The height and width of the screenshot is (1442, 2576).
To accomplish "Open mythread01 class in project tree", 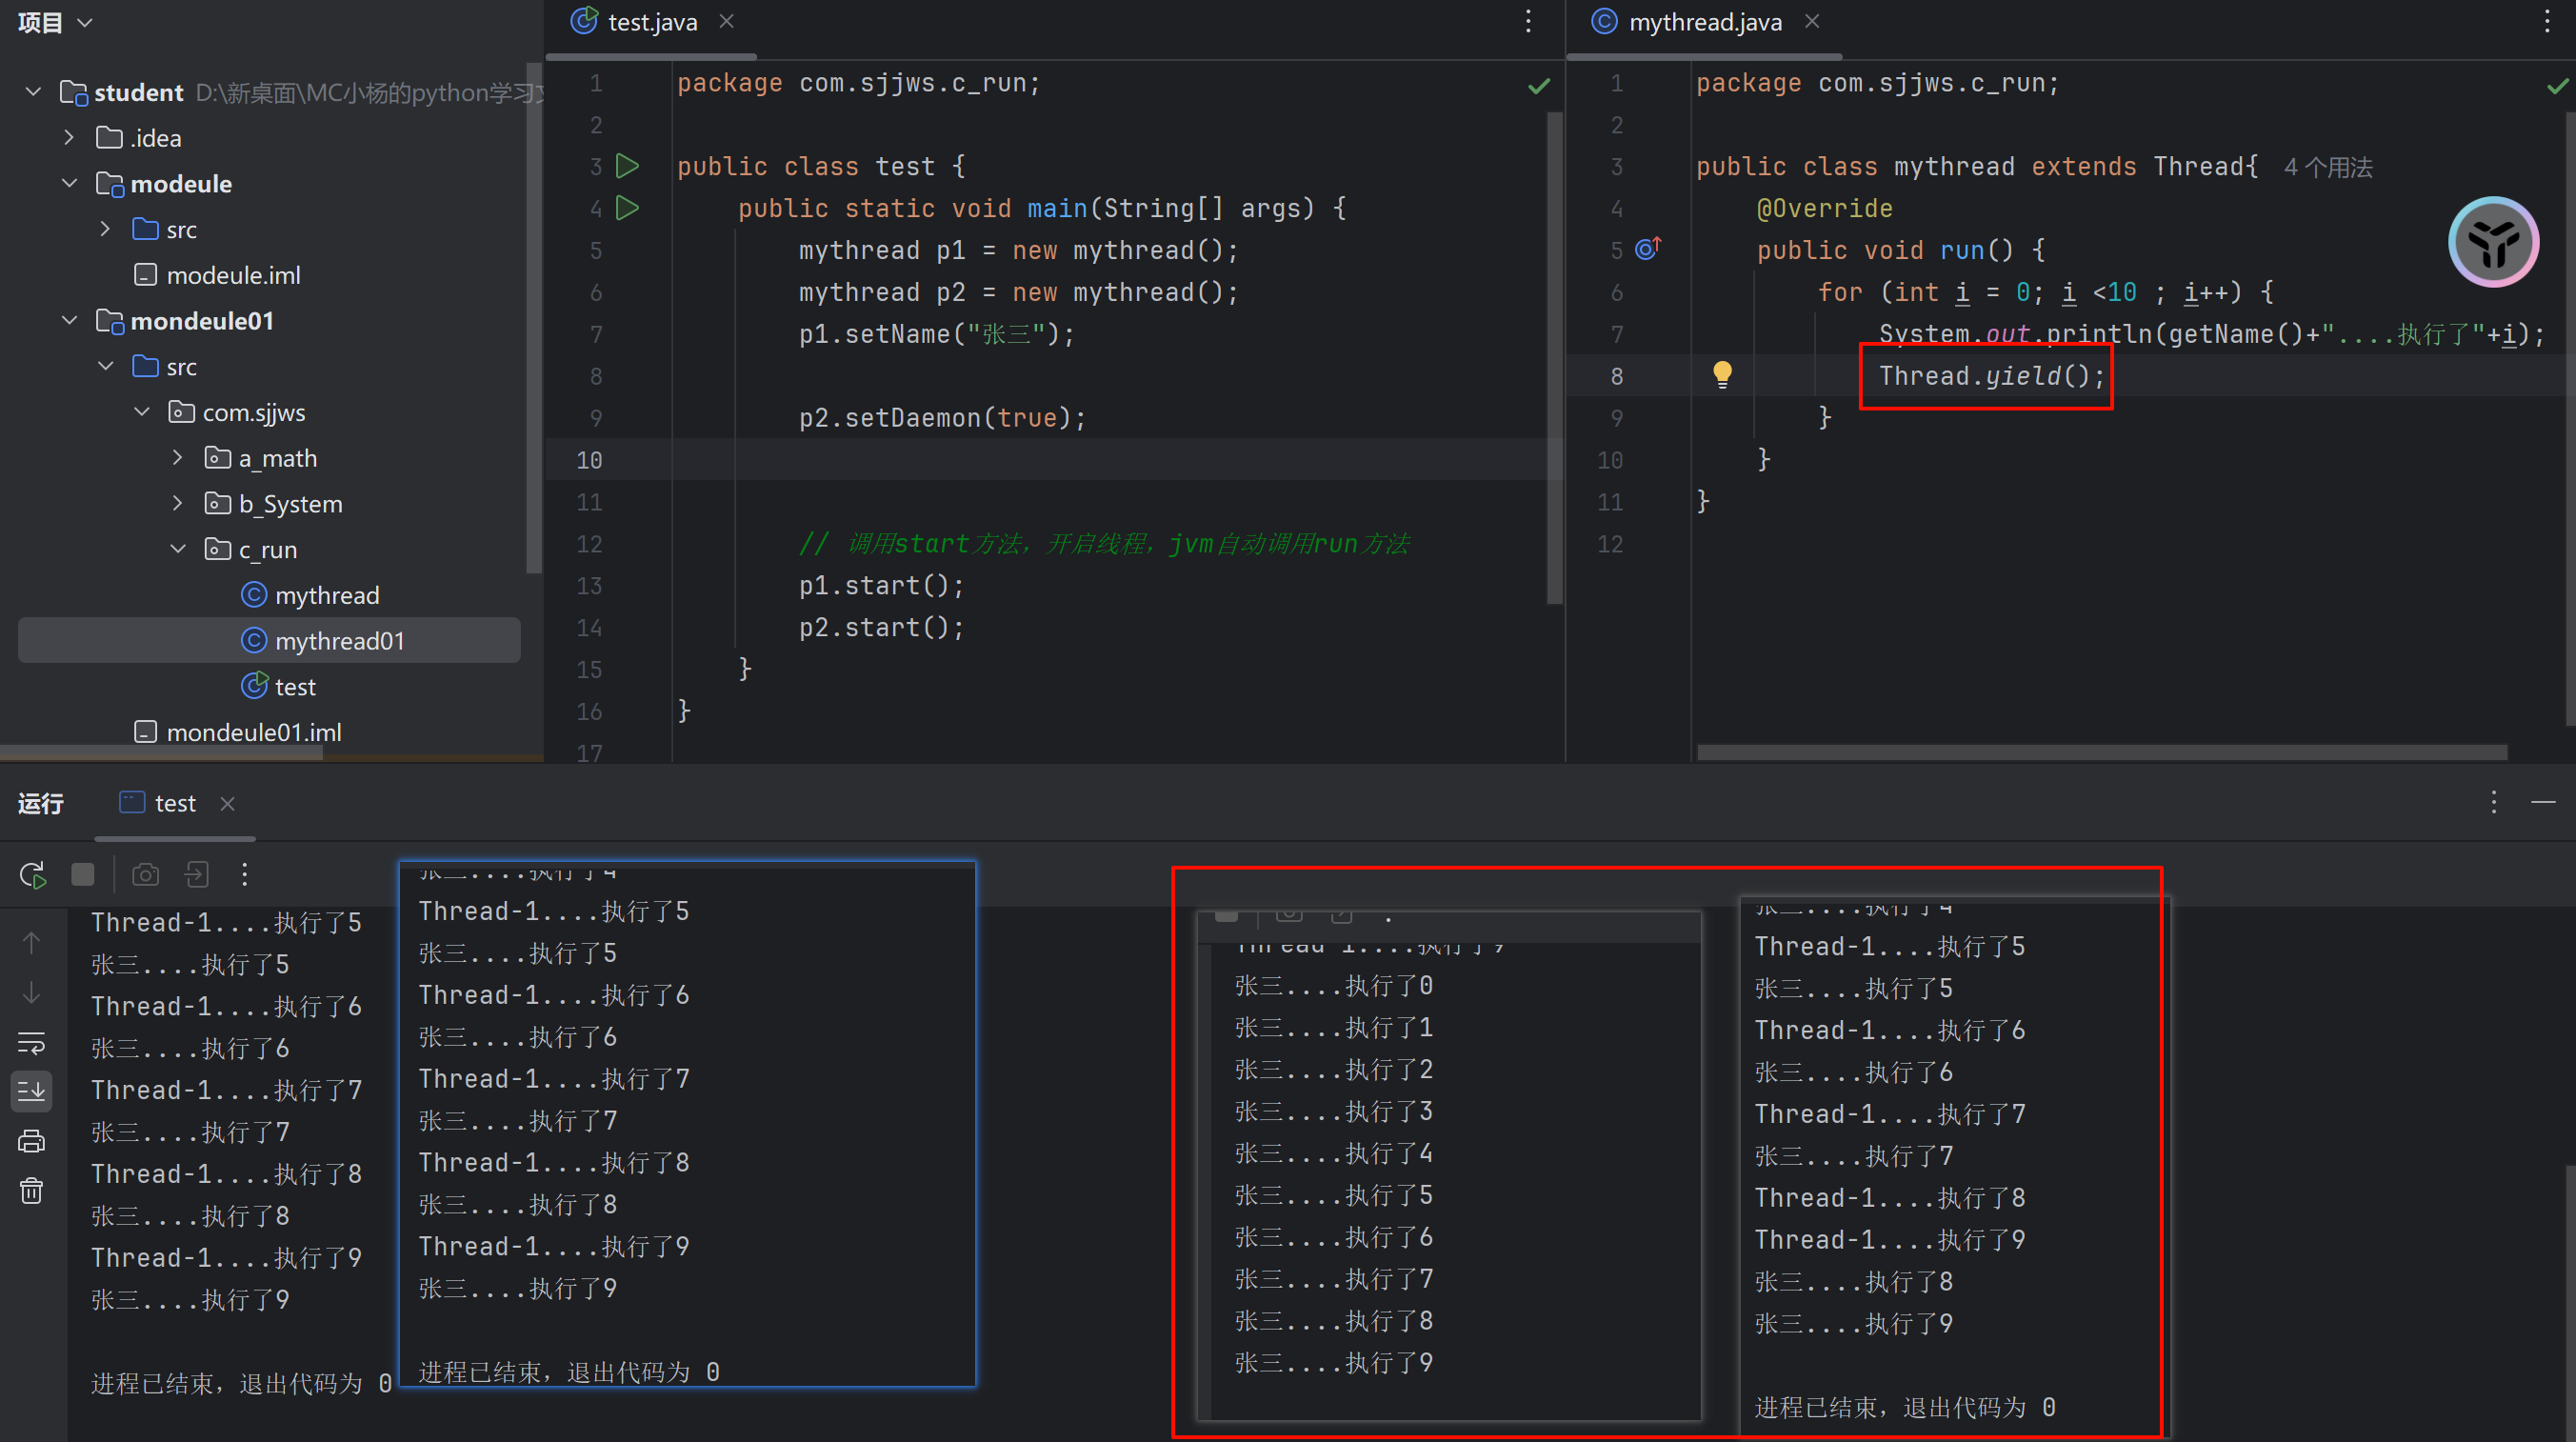I will pos(339,641).
